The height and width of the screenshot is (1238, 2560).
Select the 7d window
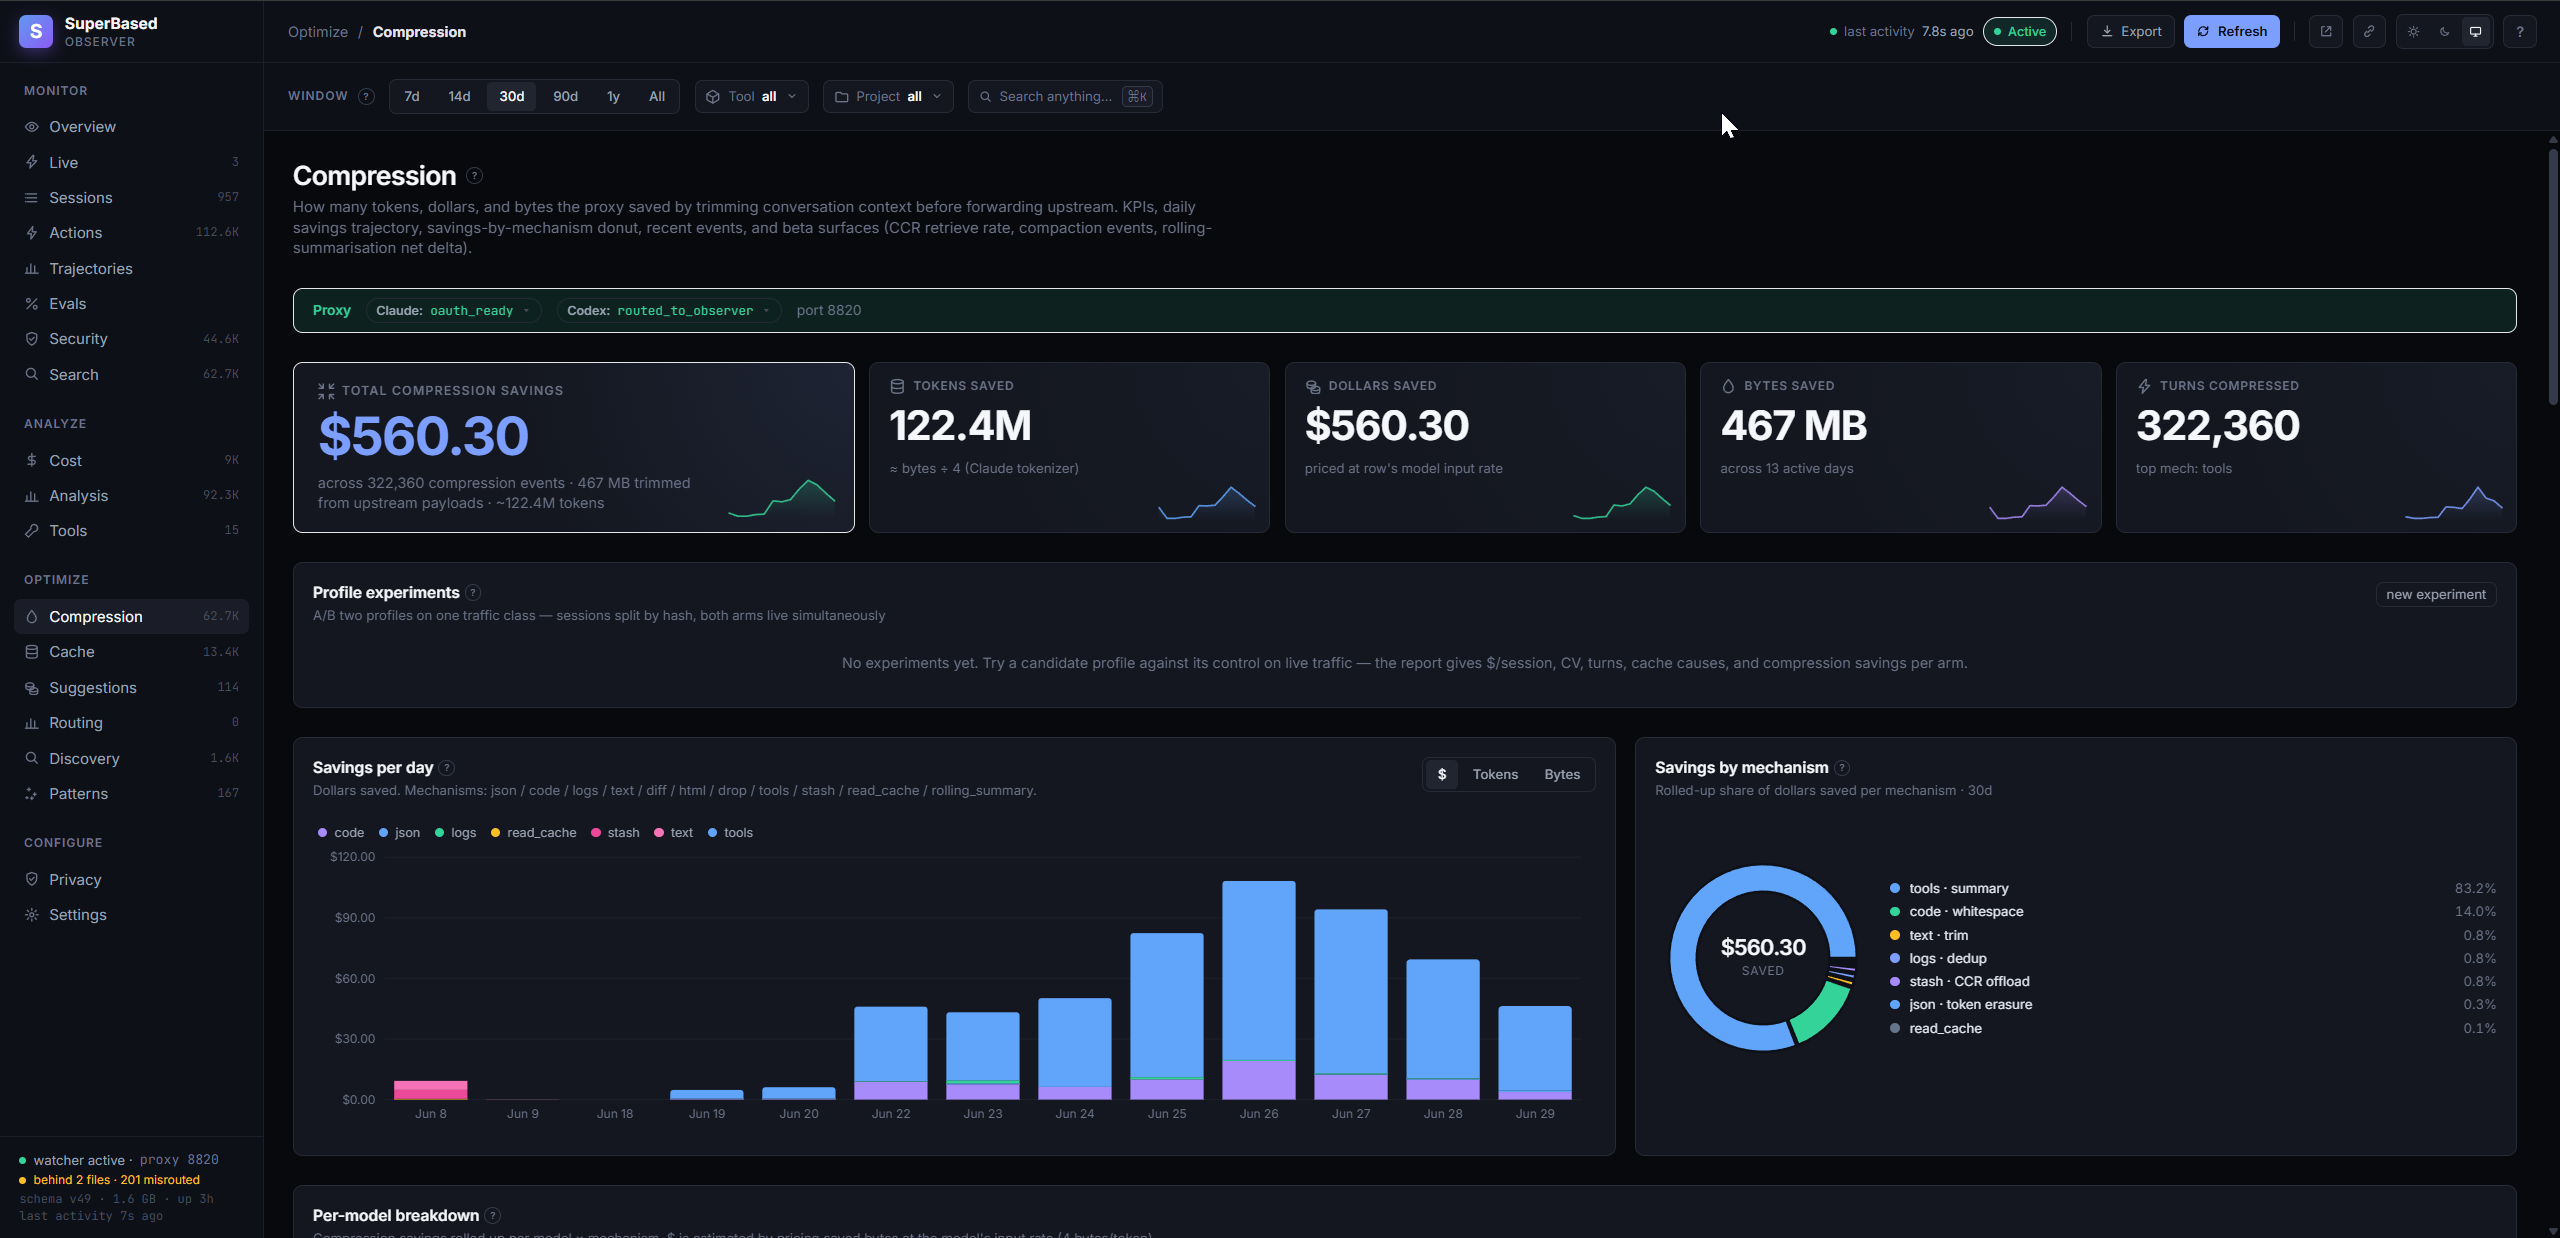click(x=412, y=96)
